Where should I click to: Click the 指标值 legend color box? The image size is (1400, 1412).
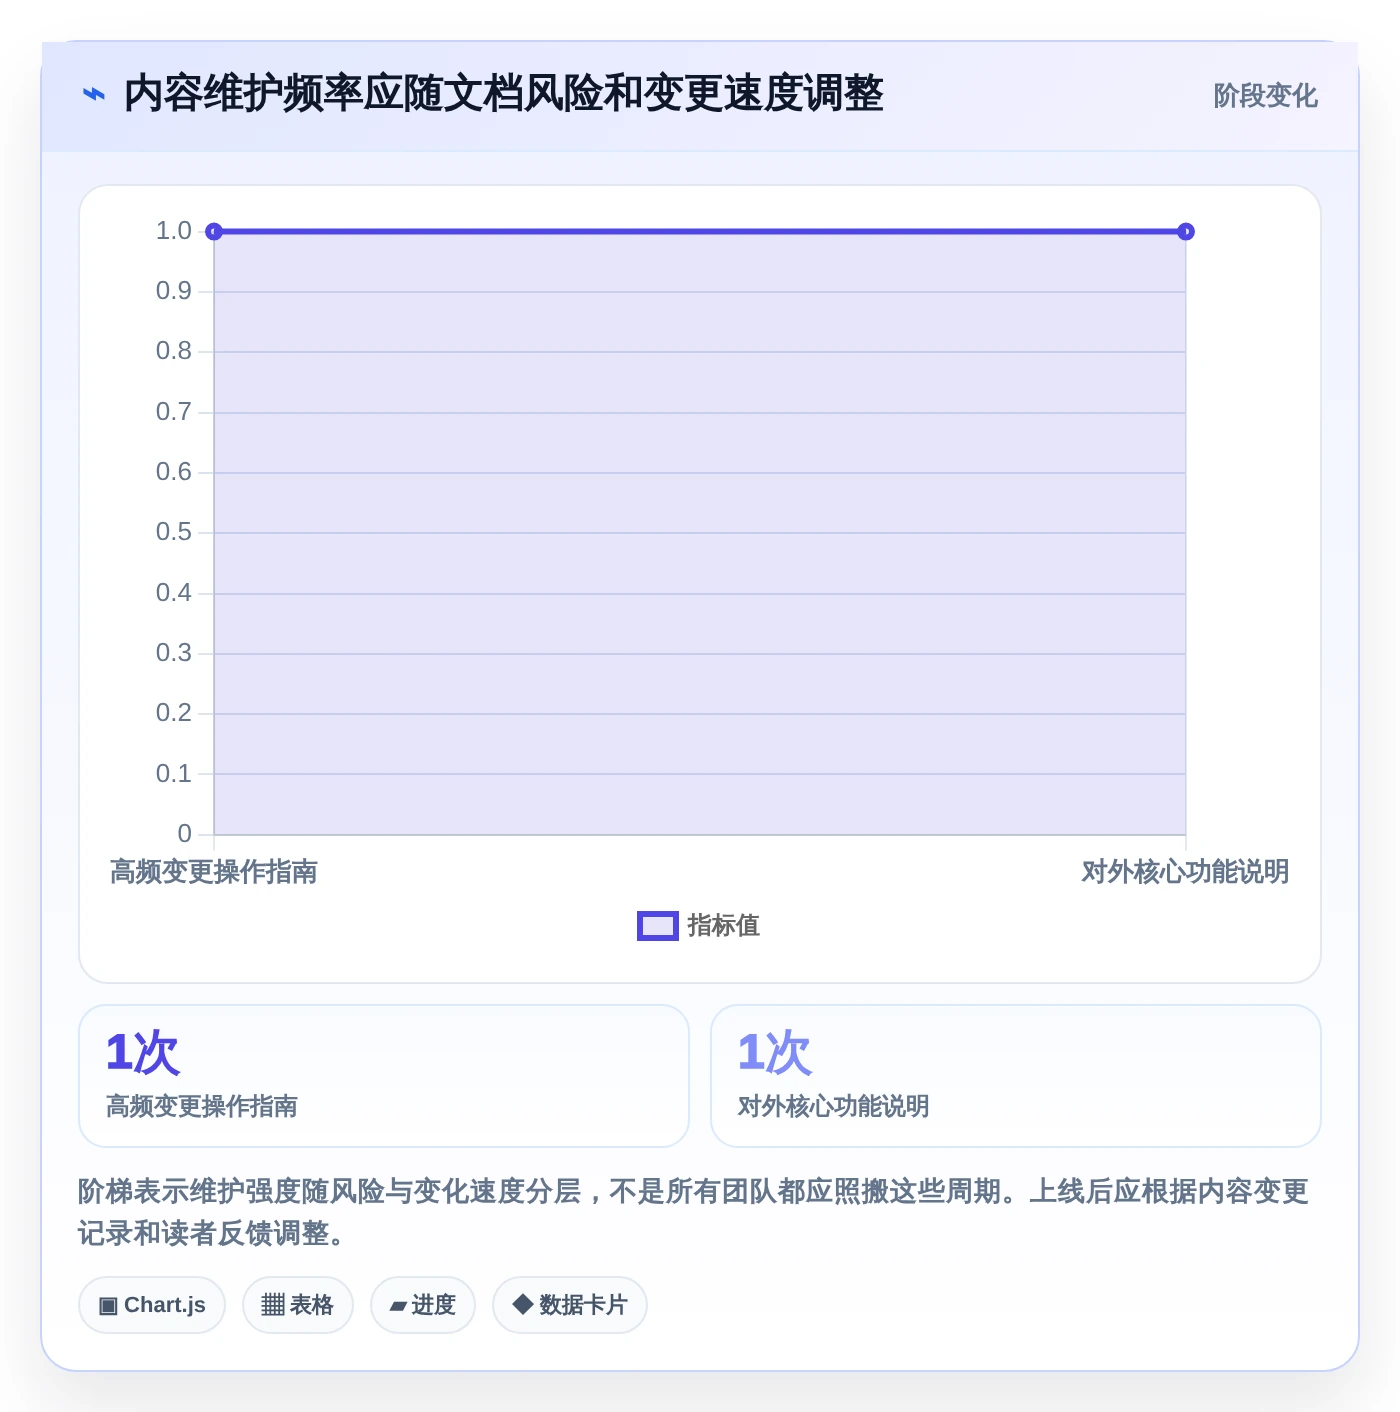[x=658, y=926]
